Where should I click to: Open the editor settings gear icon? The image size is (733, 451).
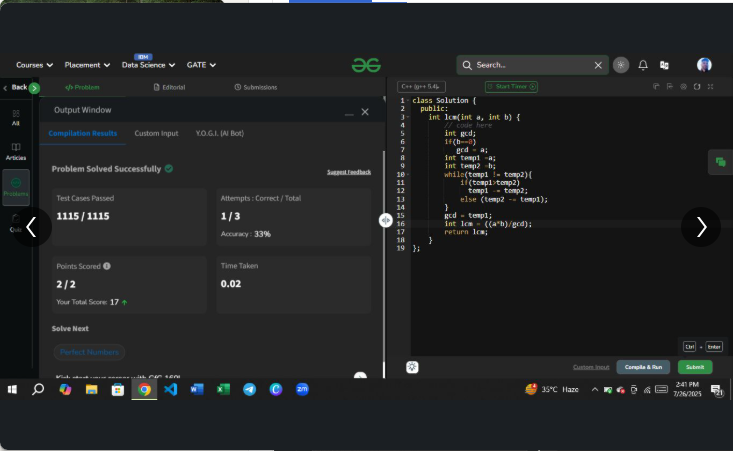pos(683,86)
